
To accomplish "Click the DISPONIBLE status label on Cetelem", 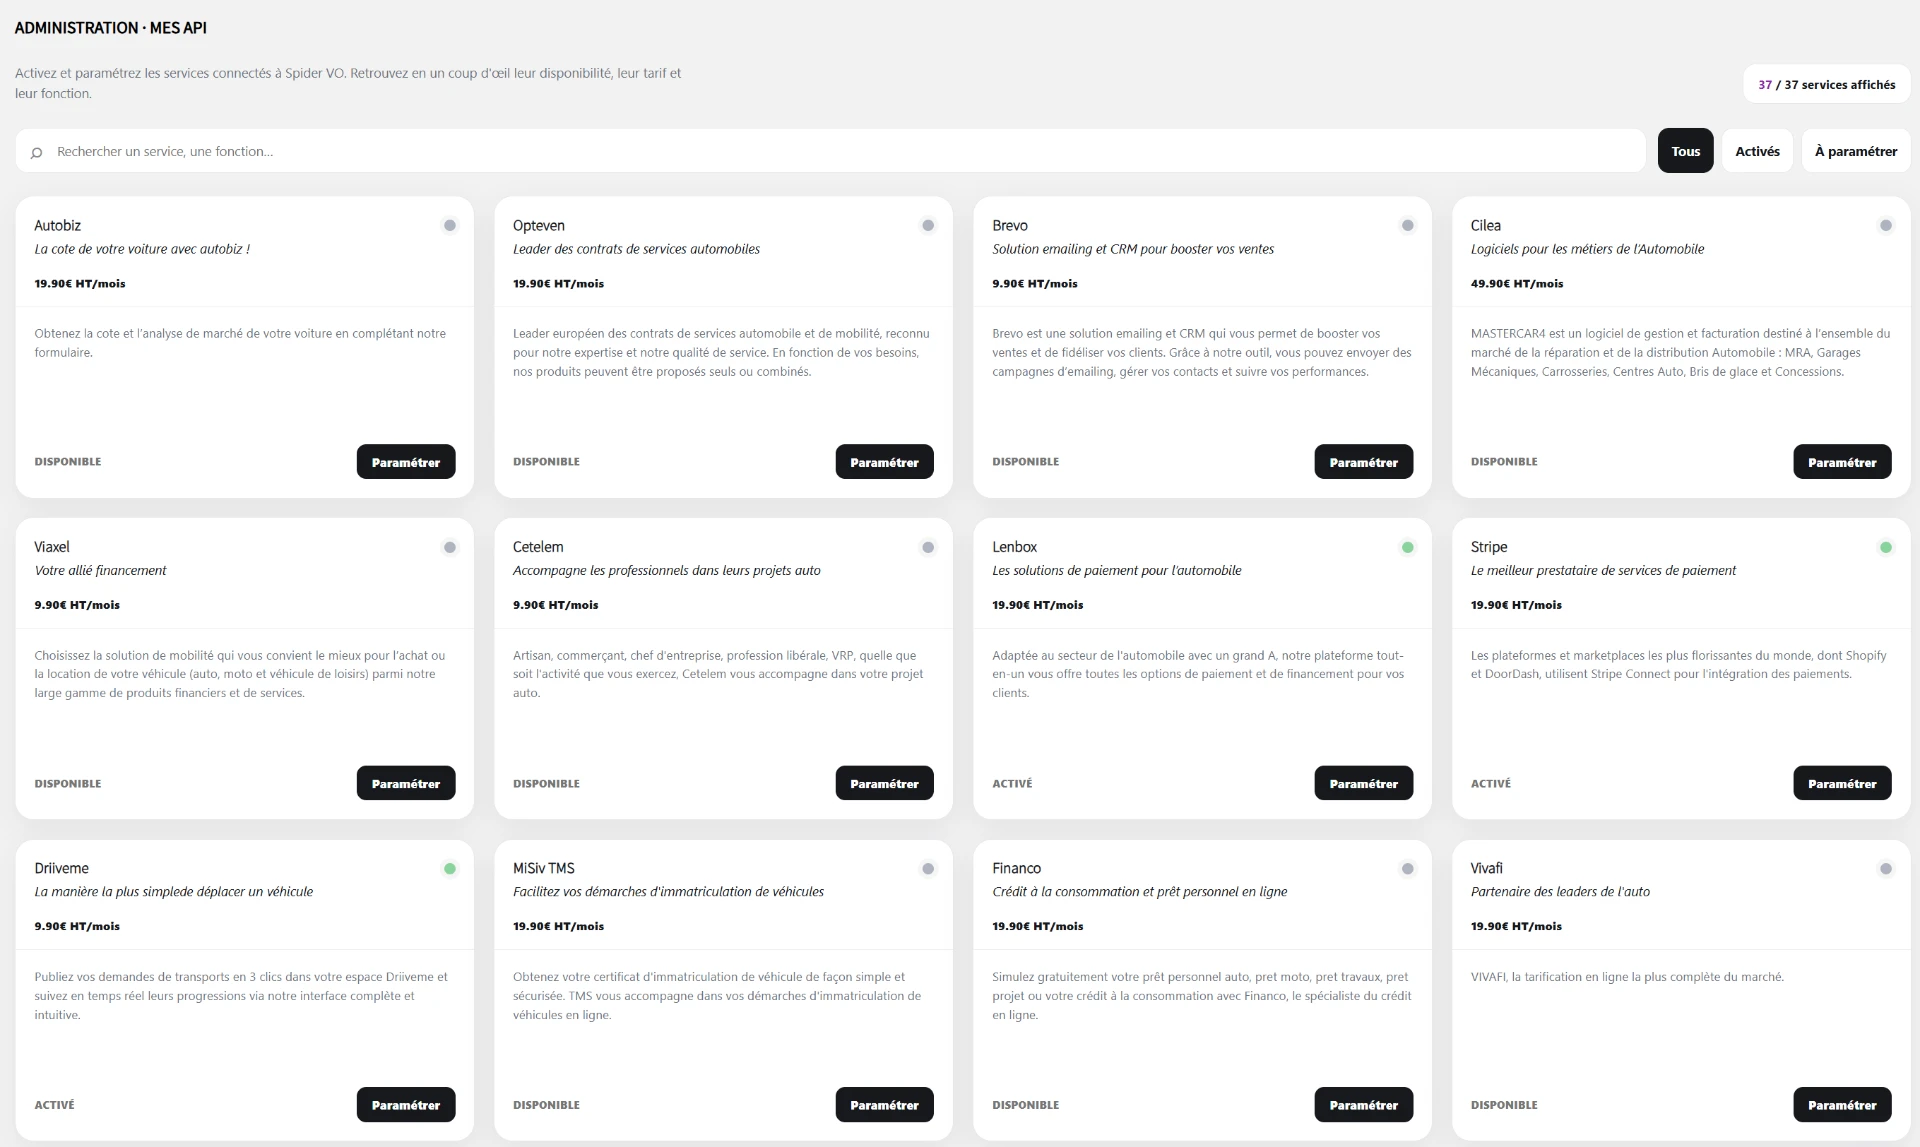I will [546, 784].
